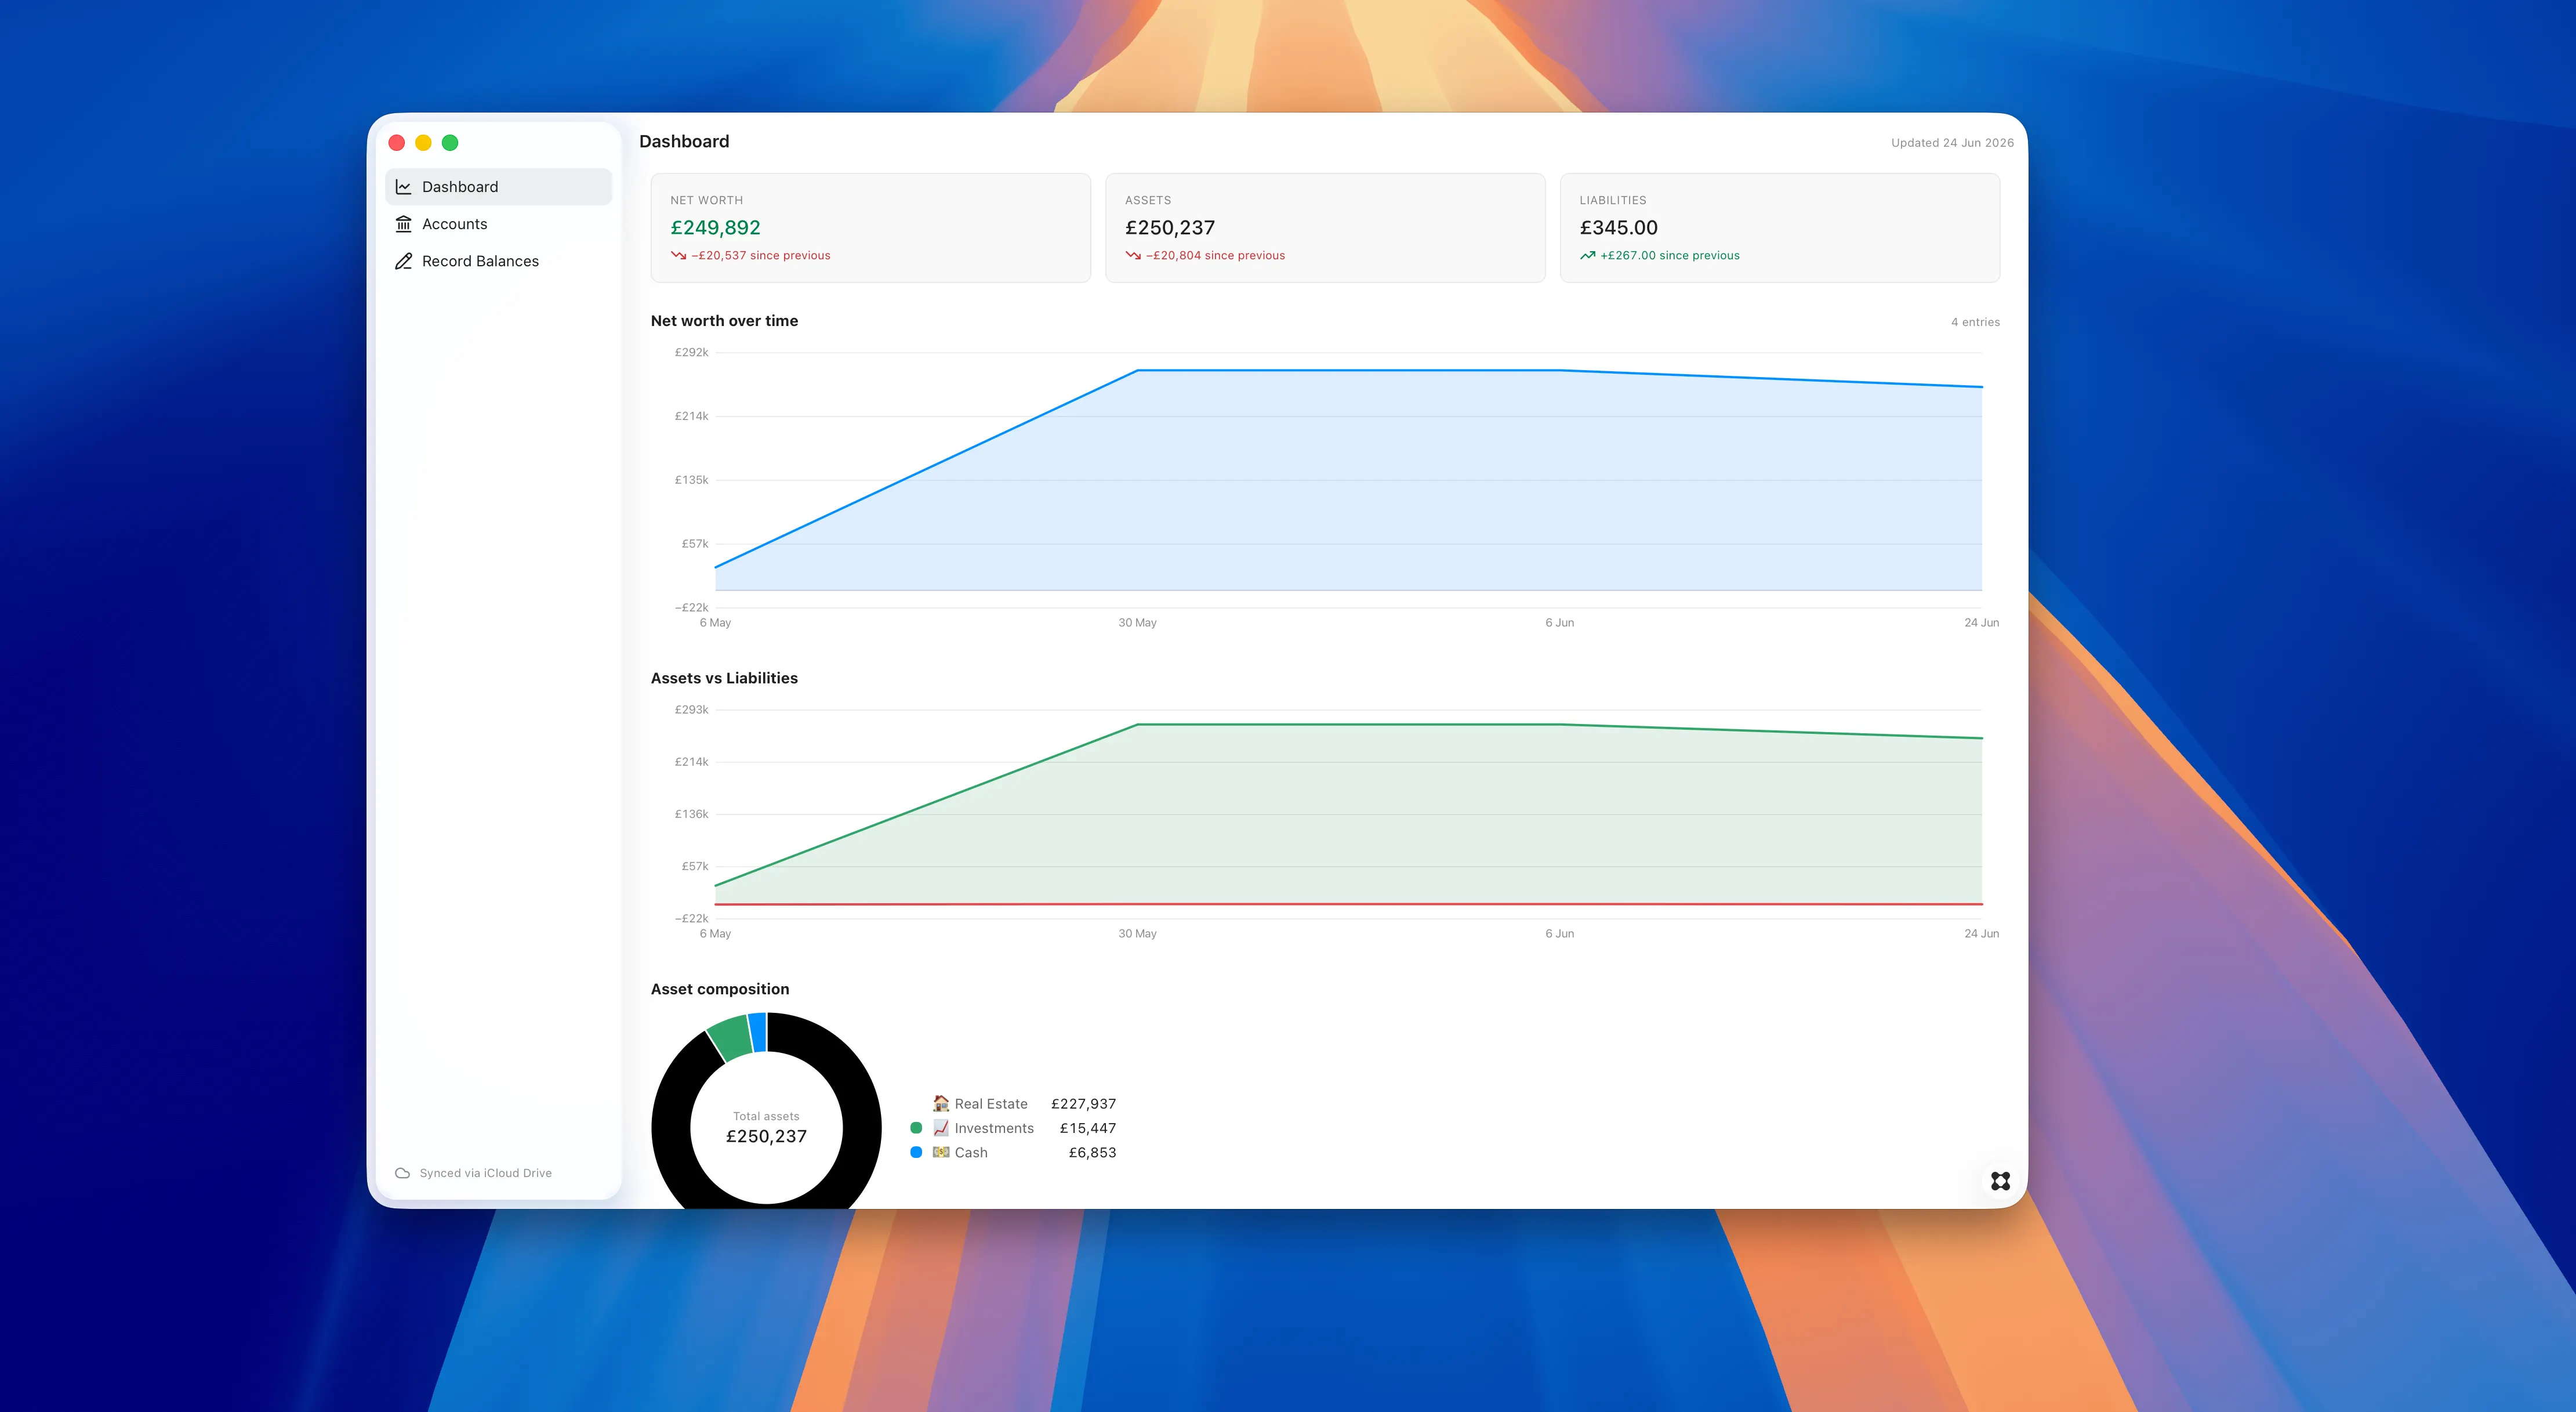Click the red liabilities line in chart
The image size is (2576, 1412).
point(1348,904)
